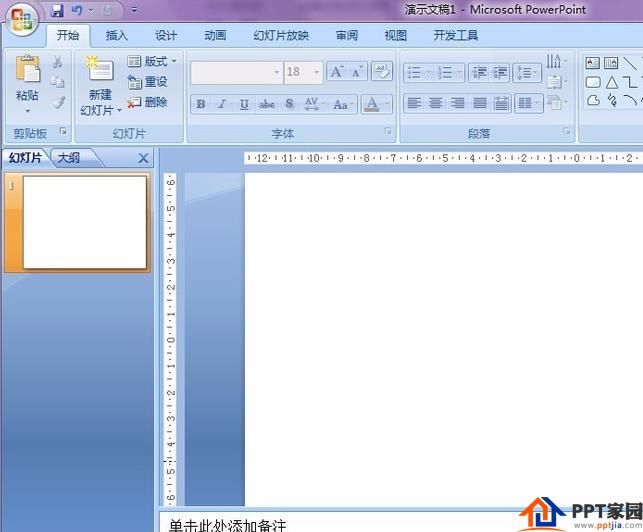643x532 pixels.
Task: Toggle Italic formatting
Action: coord(222,104)
